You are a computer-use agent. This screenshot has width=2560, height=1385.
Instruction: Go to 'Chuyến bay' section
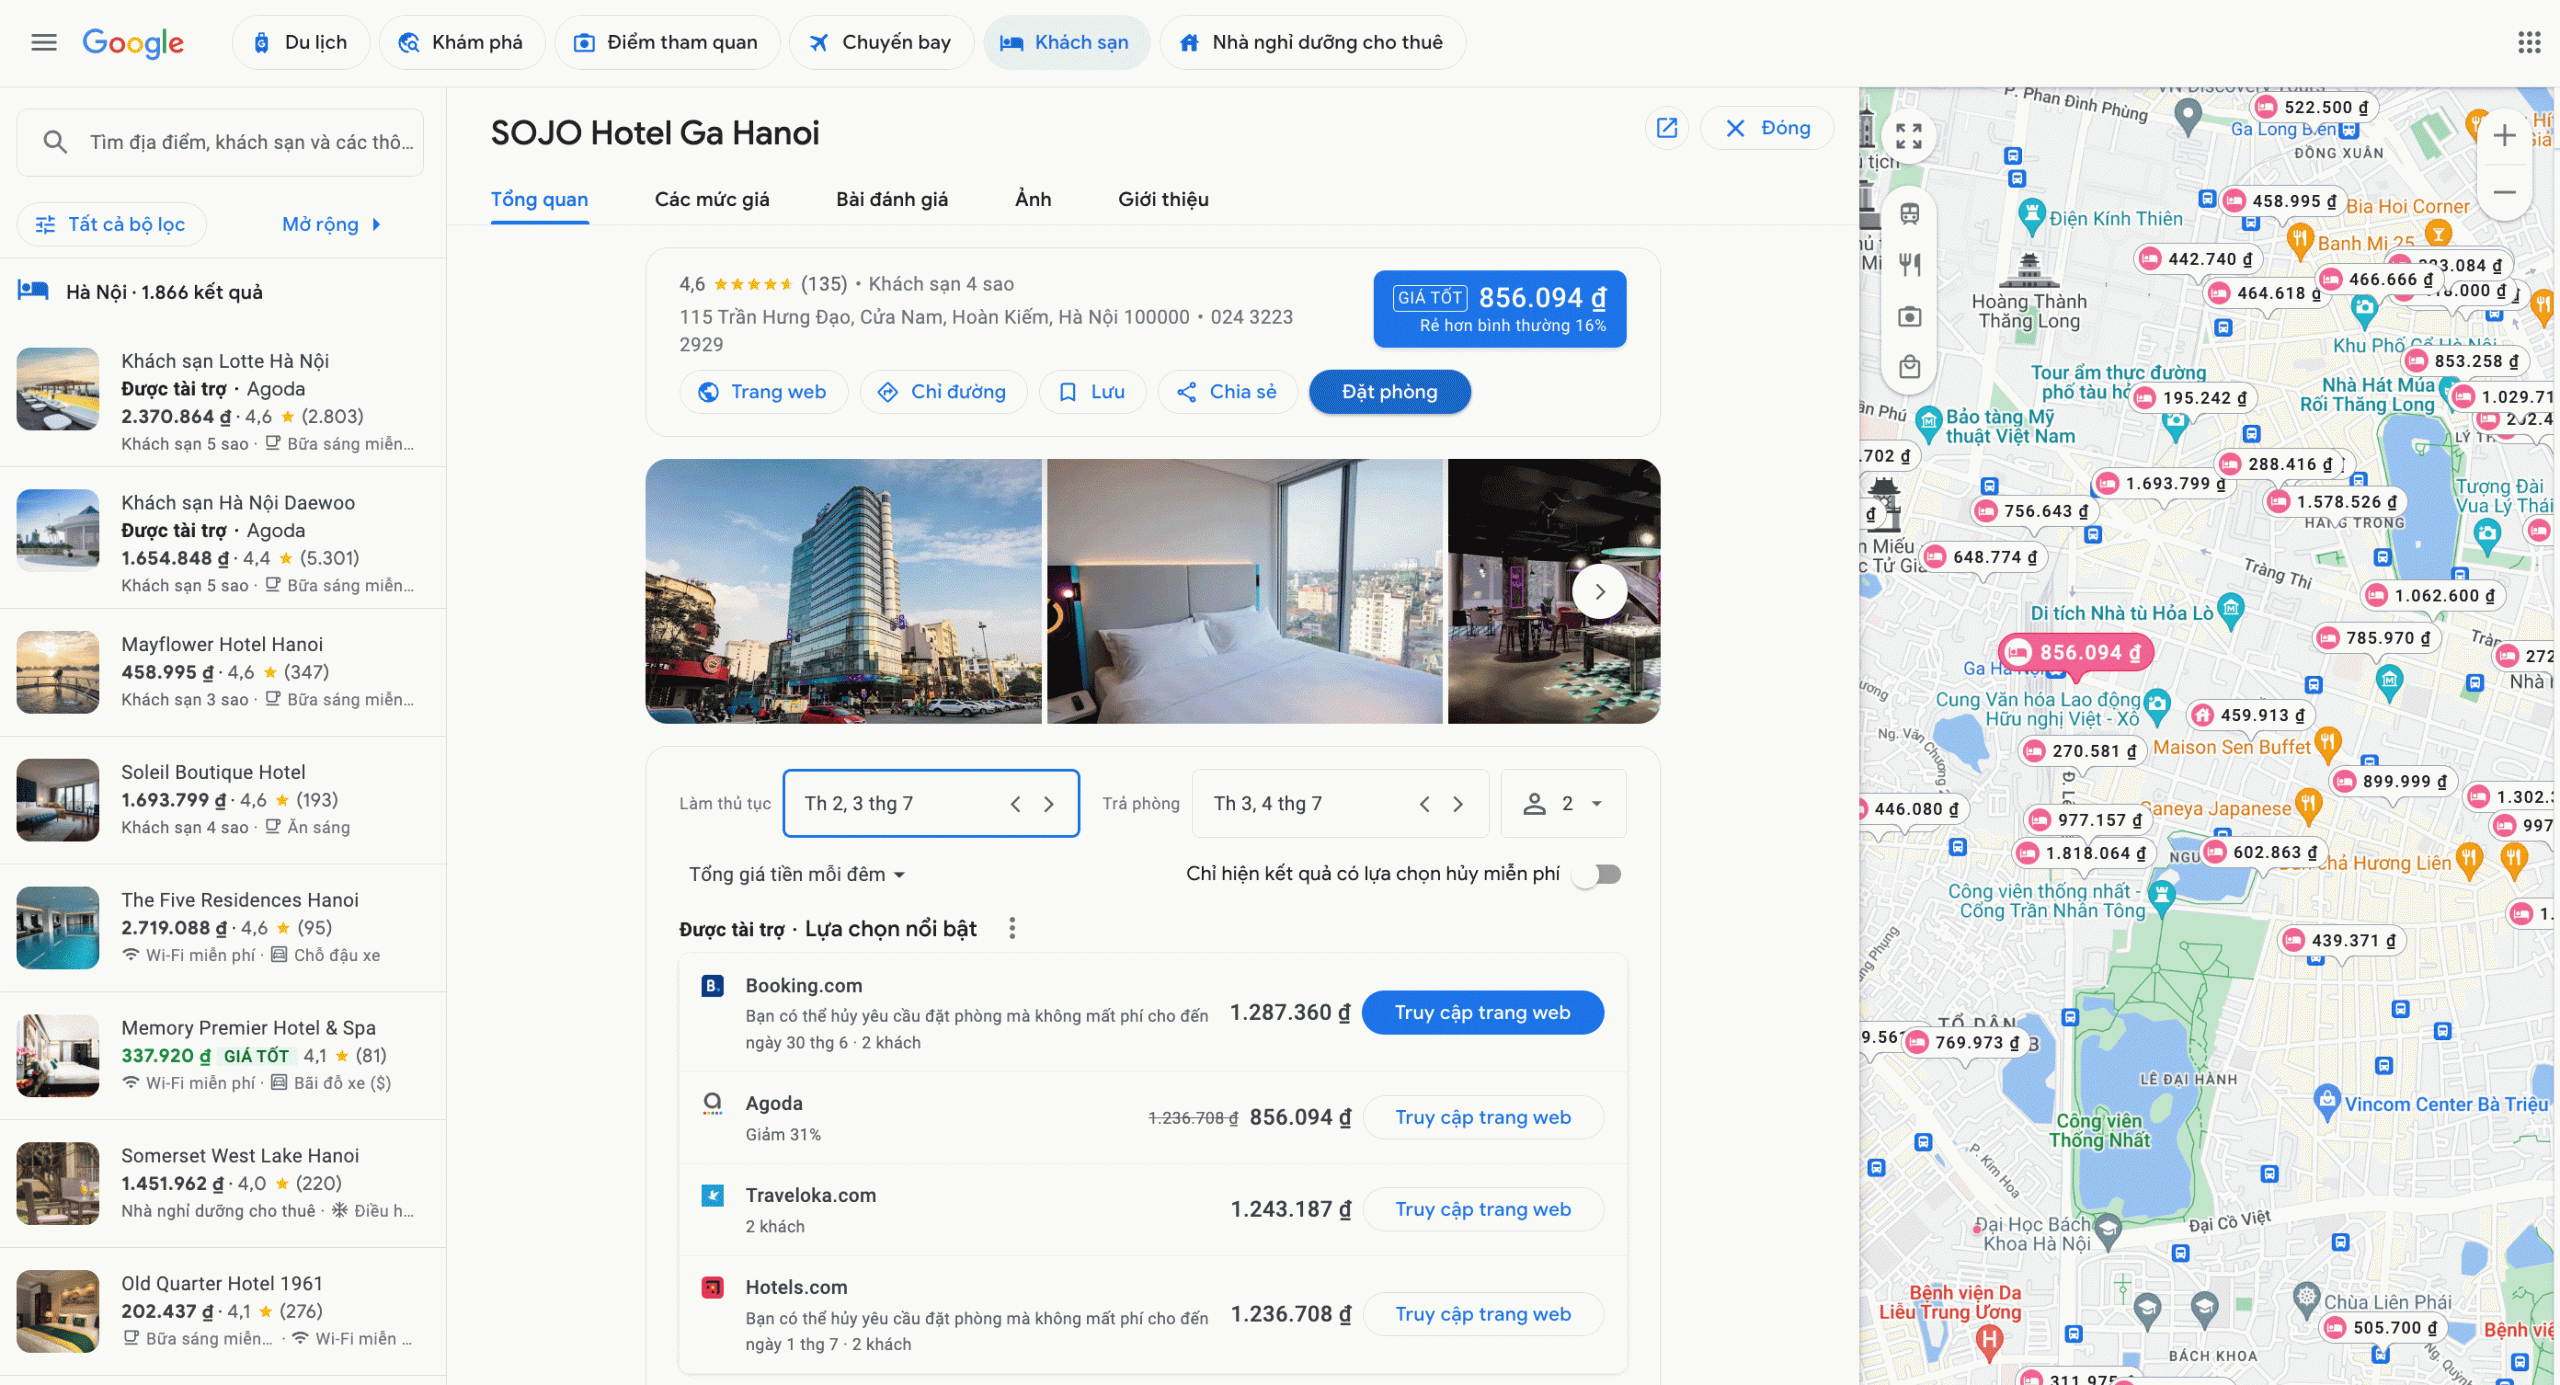(881, 42)
